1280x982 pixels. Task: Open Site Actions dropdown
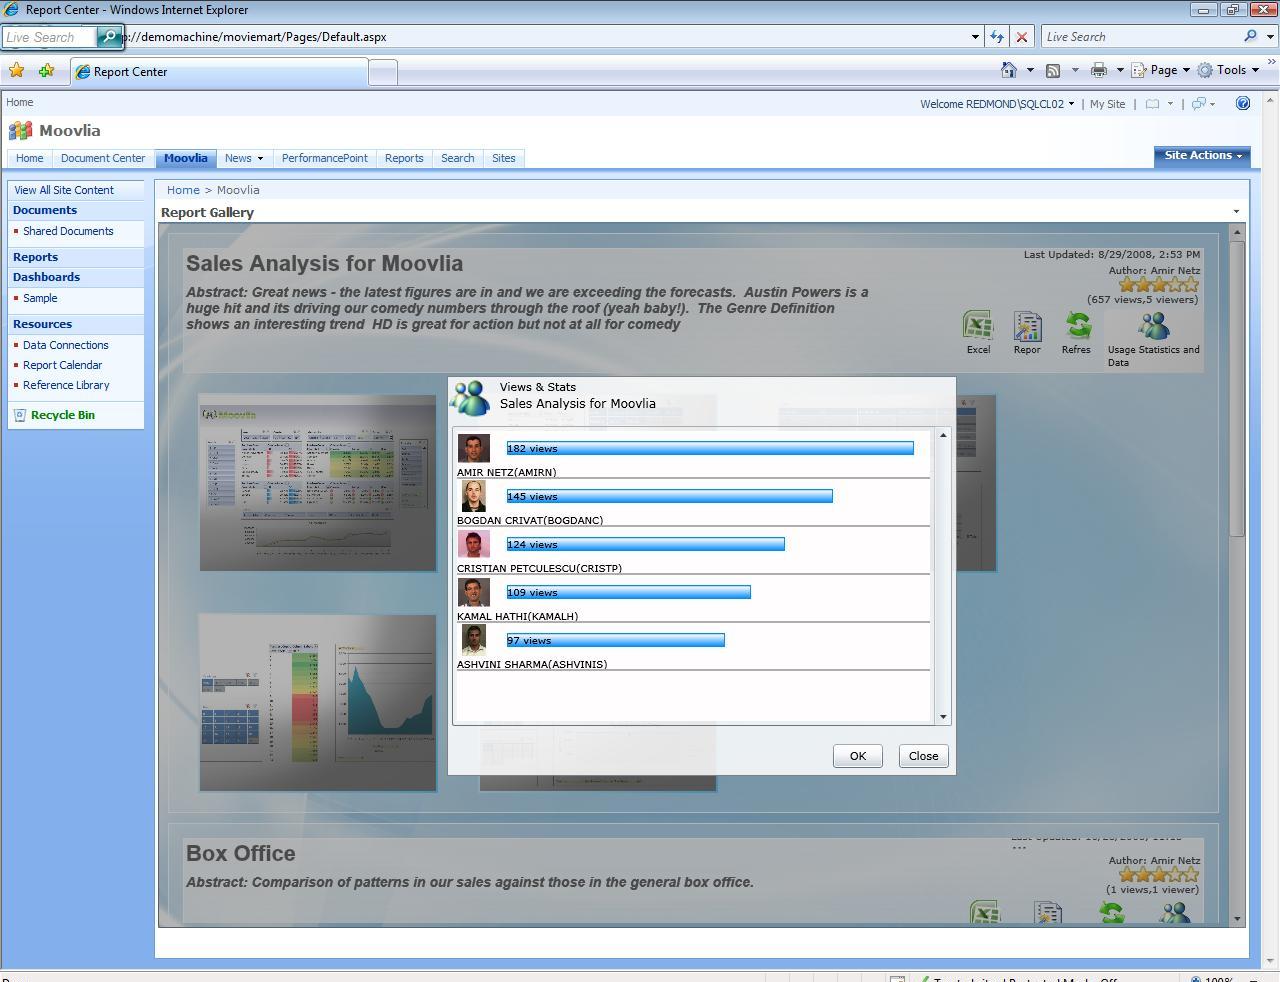(x=1202, y=156)
